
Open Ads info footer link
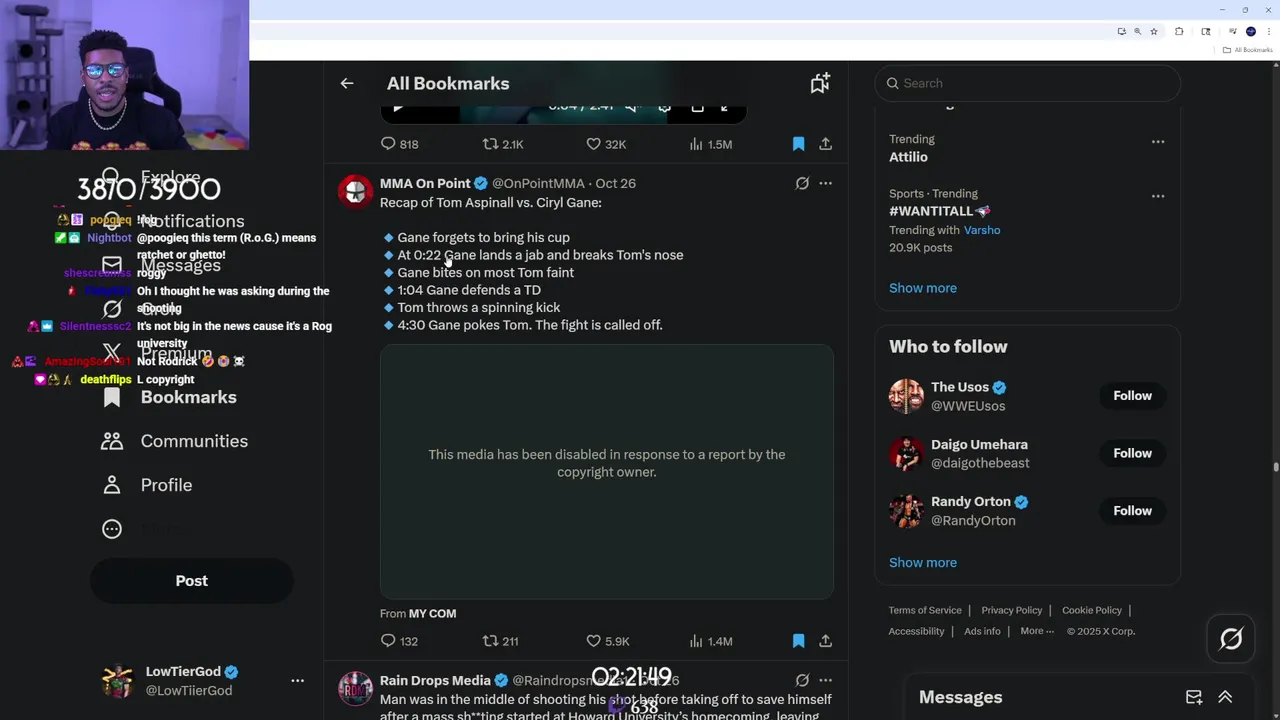click(982, 631)
